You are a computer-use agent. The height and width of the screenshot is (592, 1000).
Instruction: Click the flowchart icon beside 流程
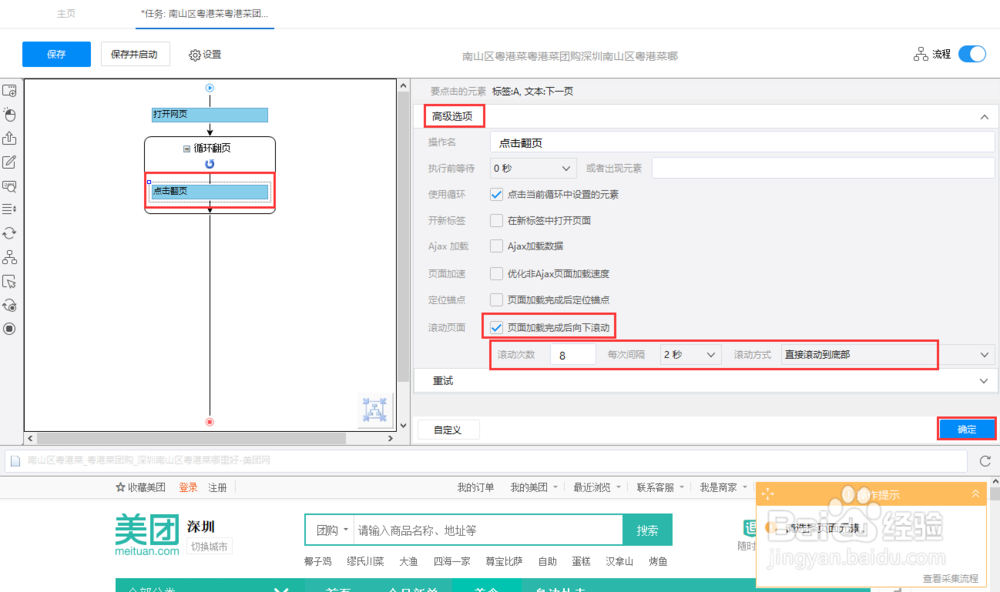point(920,54)
